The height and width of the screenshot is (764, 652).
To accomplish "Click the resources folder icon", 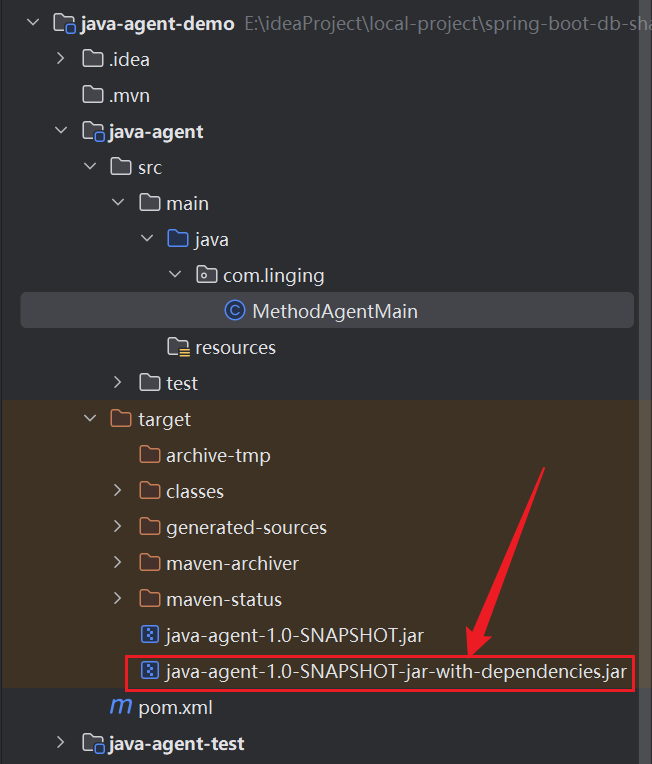I will point(178,347).
